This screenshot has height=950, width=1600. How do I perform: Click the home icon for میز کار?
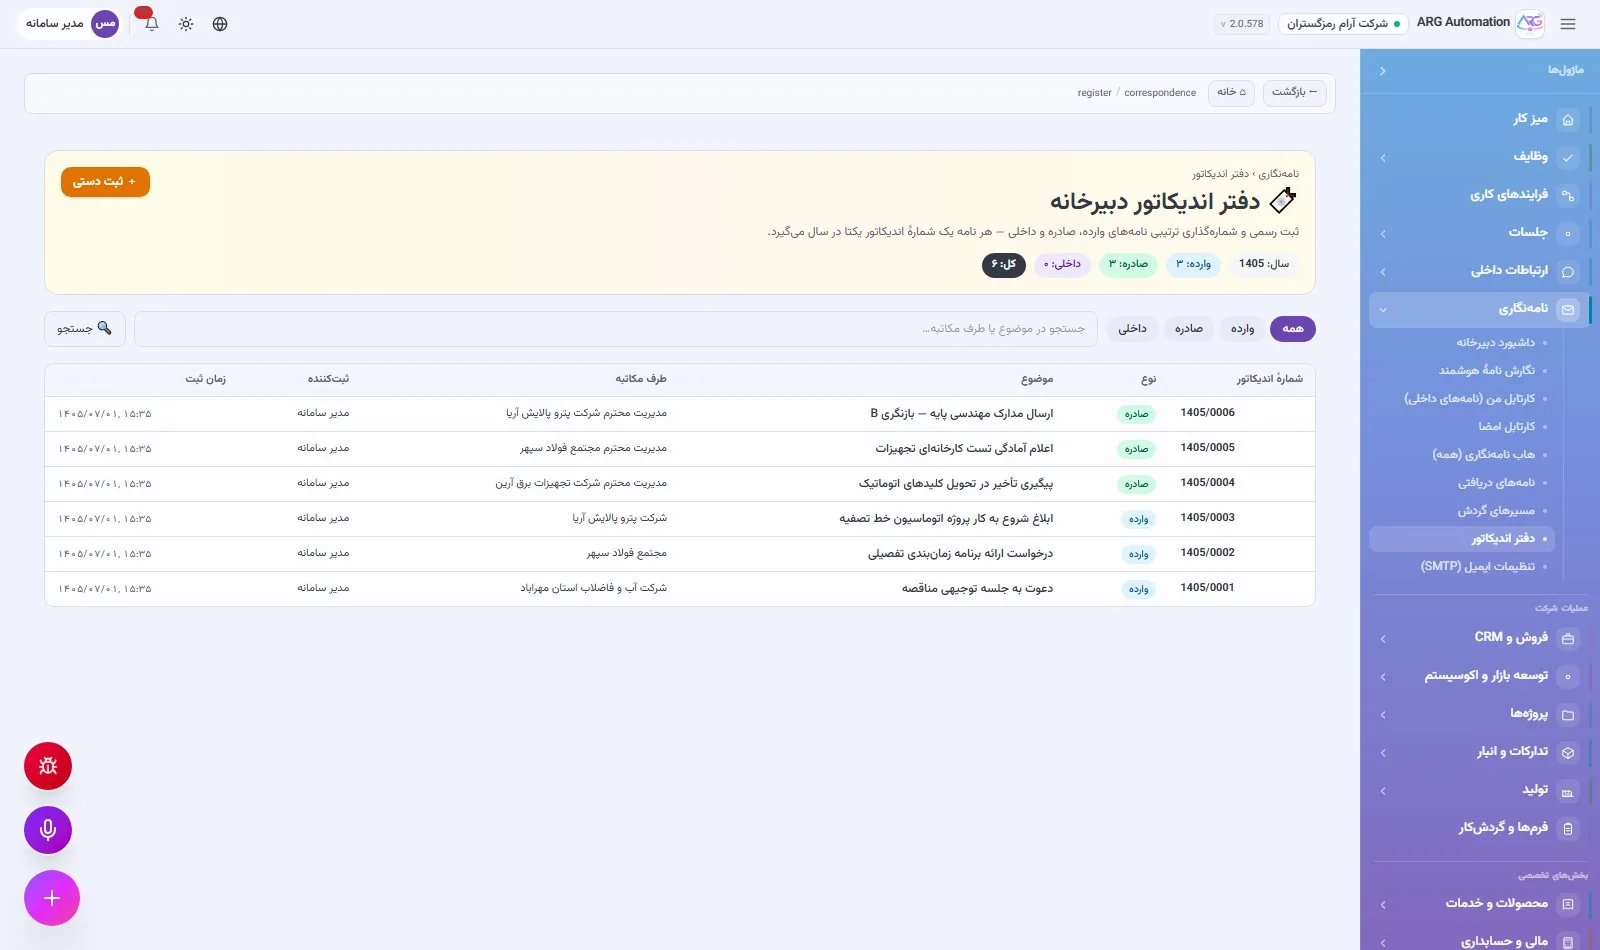click(x=1568, y=120)
